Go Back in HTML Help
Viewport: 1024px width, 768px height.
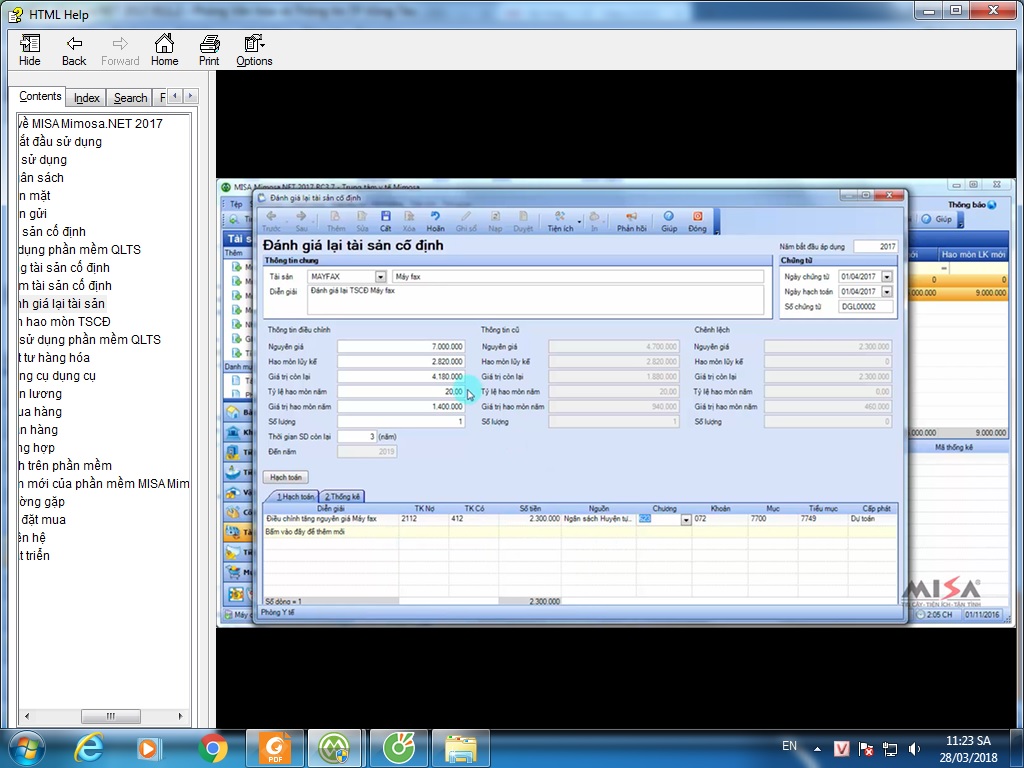tap(74, 50)
